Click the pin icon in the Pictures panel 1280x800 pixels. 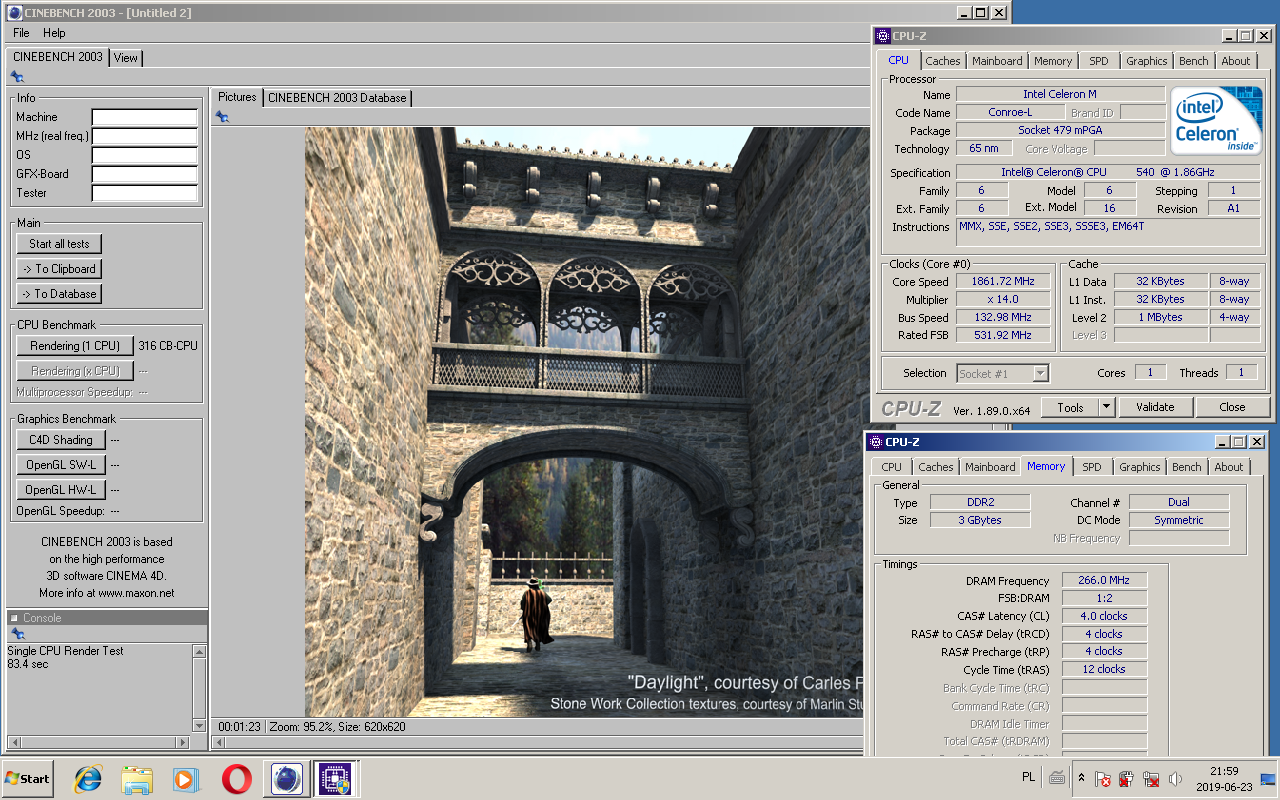pyautogui.click(x=222, y=117)
